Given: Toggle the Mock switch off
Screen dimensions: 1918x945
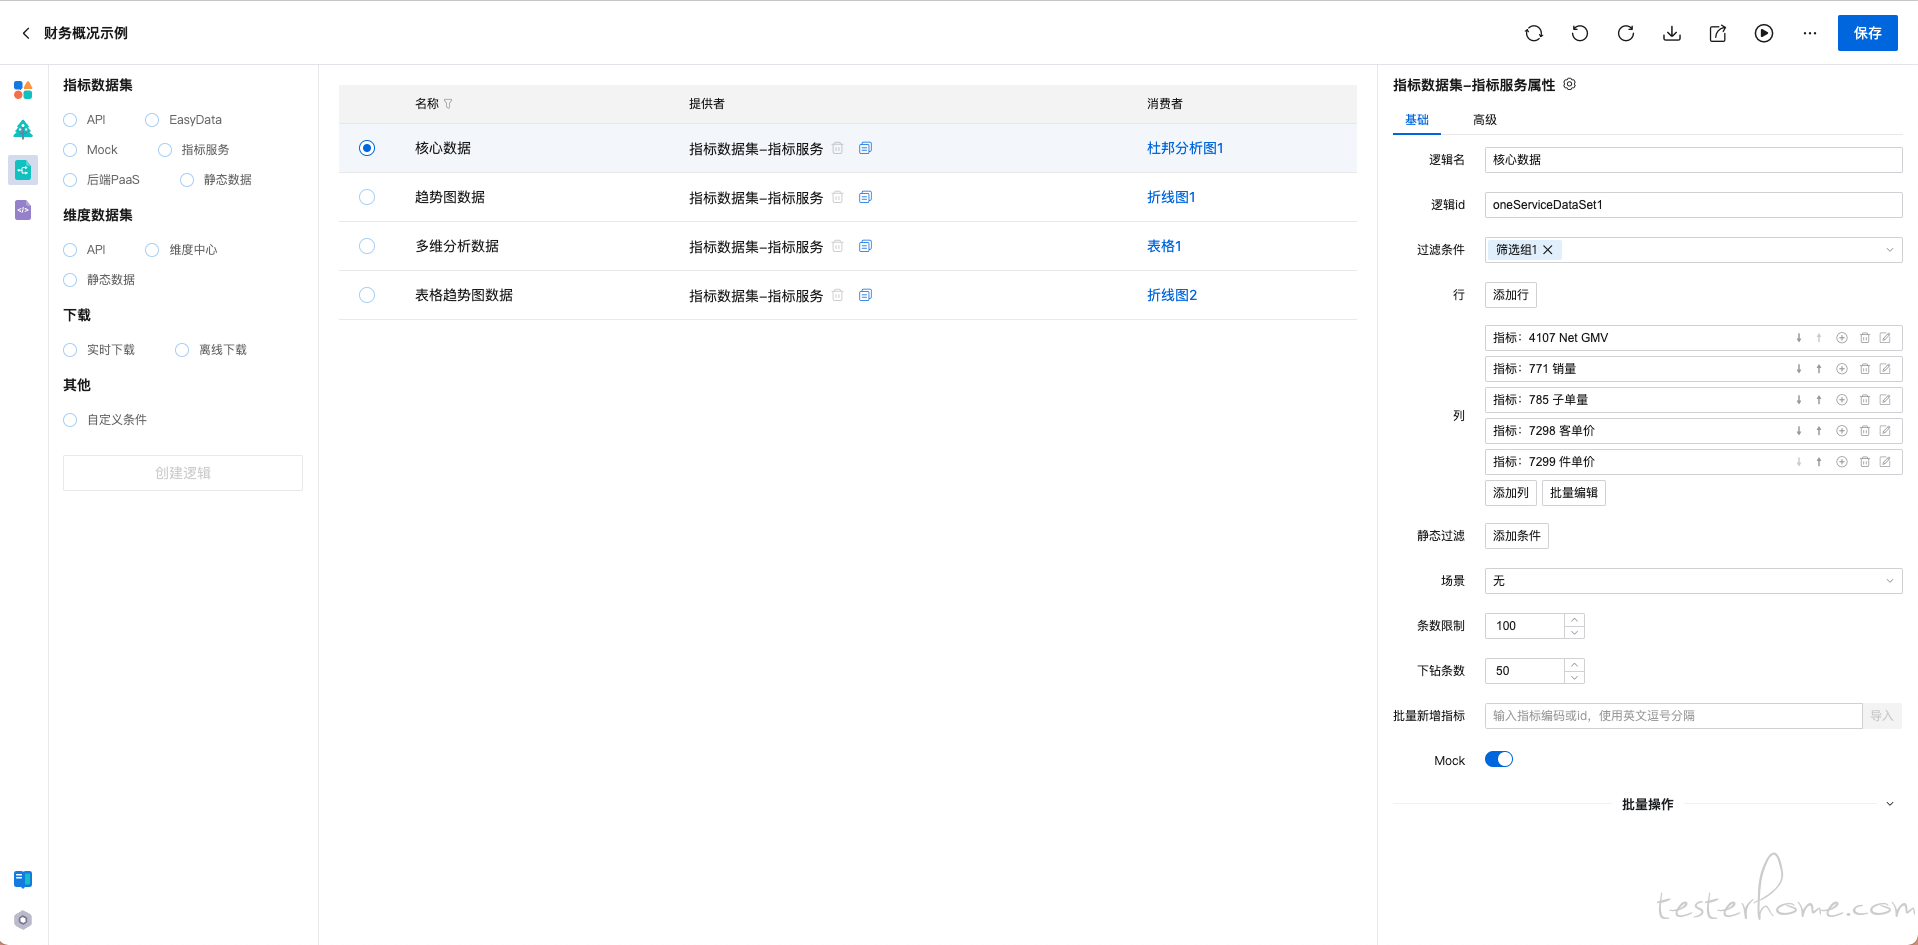Looking at the screenshot, I should tap(1499, 760).
